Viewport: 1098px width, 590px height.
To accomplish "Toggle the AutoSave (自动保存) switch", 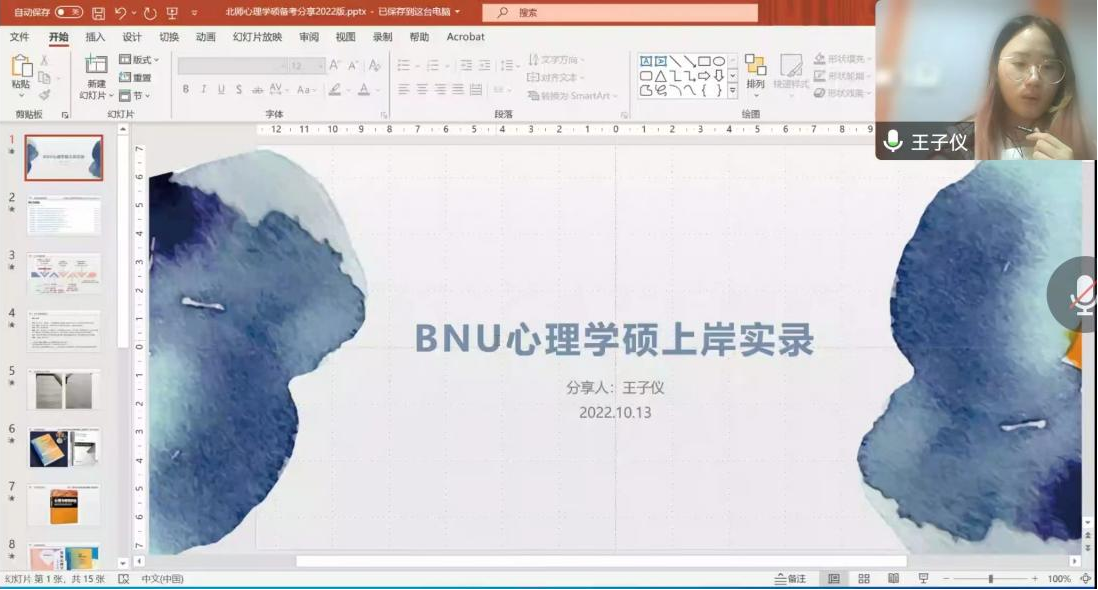I will pyautogui.click(x=68, y=13).
